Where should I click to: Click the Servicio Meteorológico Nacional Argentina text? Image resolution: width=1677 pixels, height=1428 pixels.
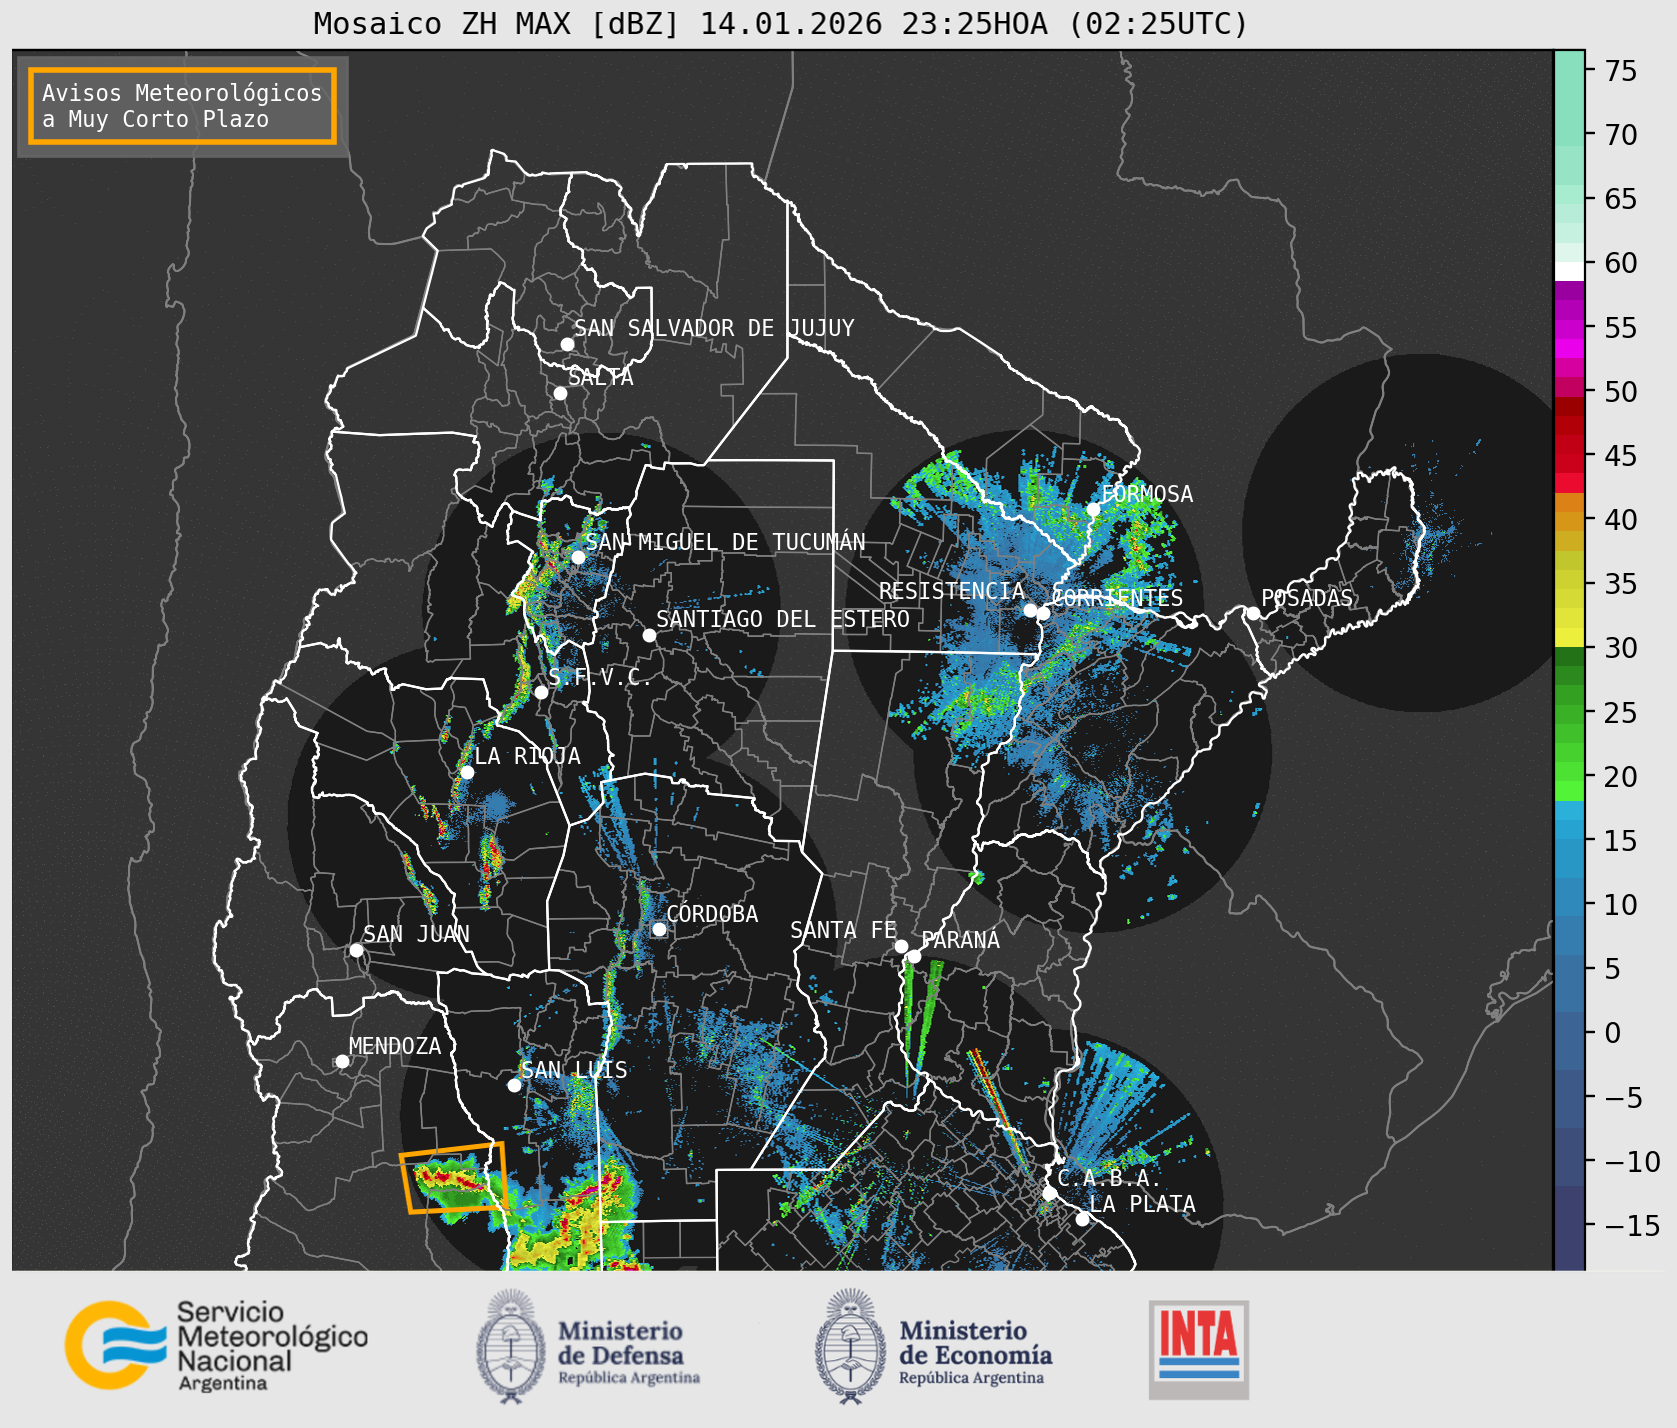272,1346
